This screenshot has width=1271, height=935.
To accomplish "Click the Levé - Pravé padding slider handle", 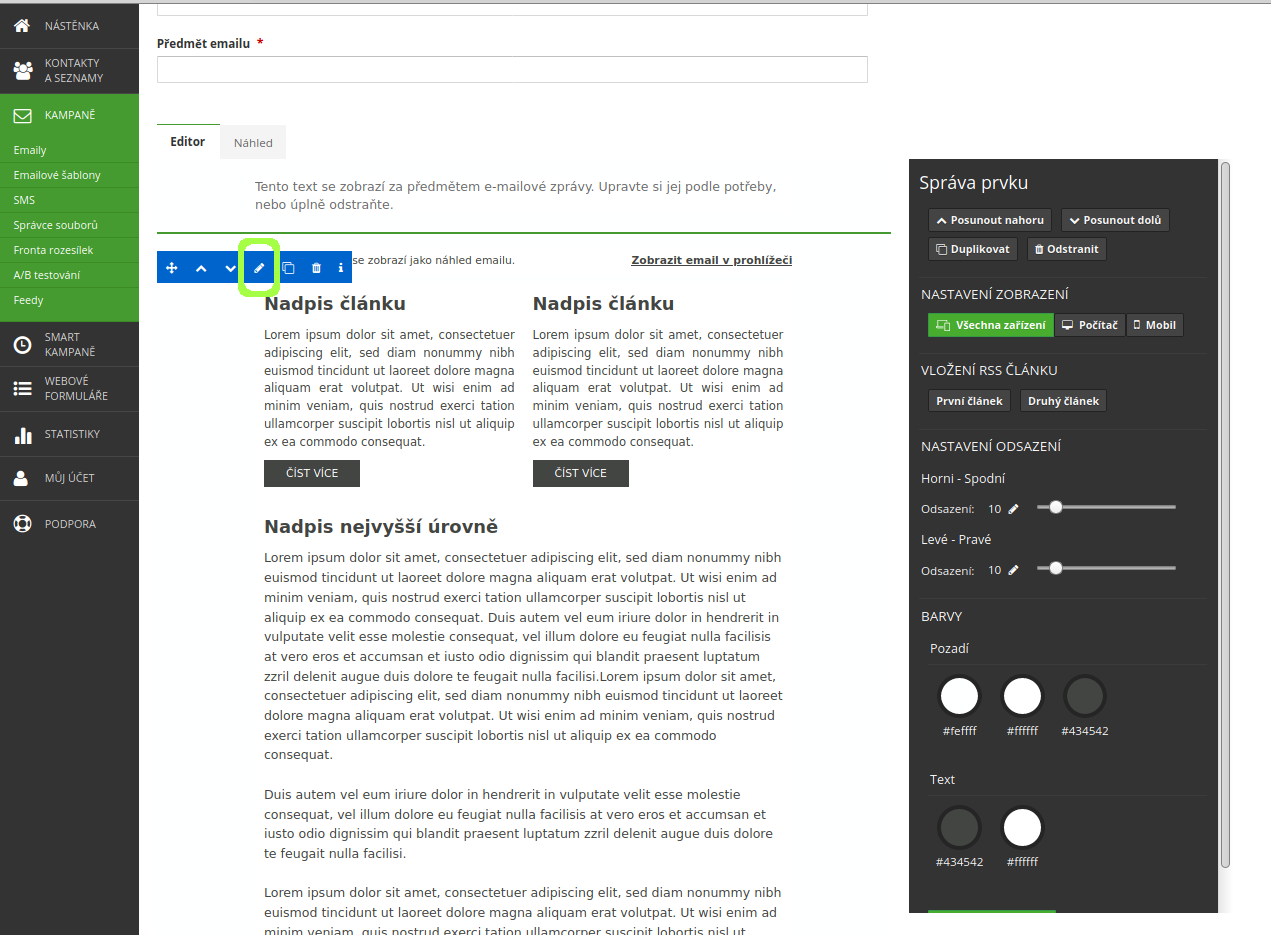I will [1055, 568].
